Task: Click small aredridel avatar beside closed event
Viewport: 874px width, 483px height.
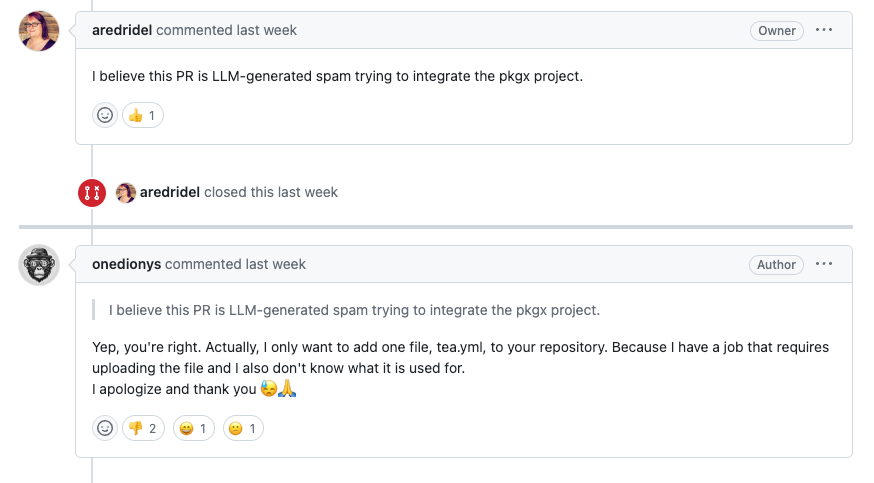Action: [126, 193]
